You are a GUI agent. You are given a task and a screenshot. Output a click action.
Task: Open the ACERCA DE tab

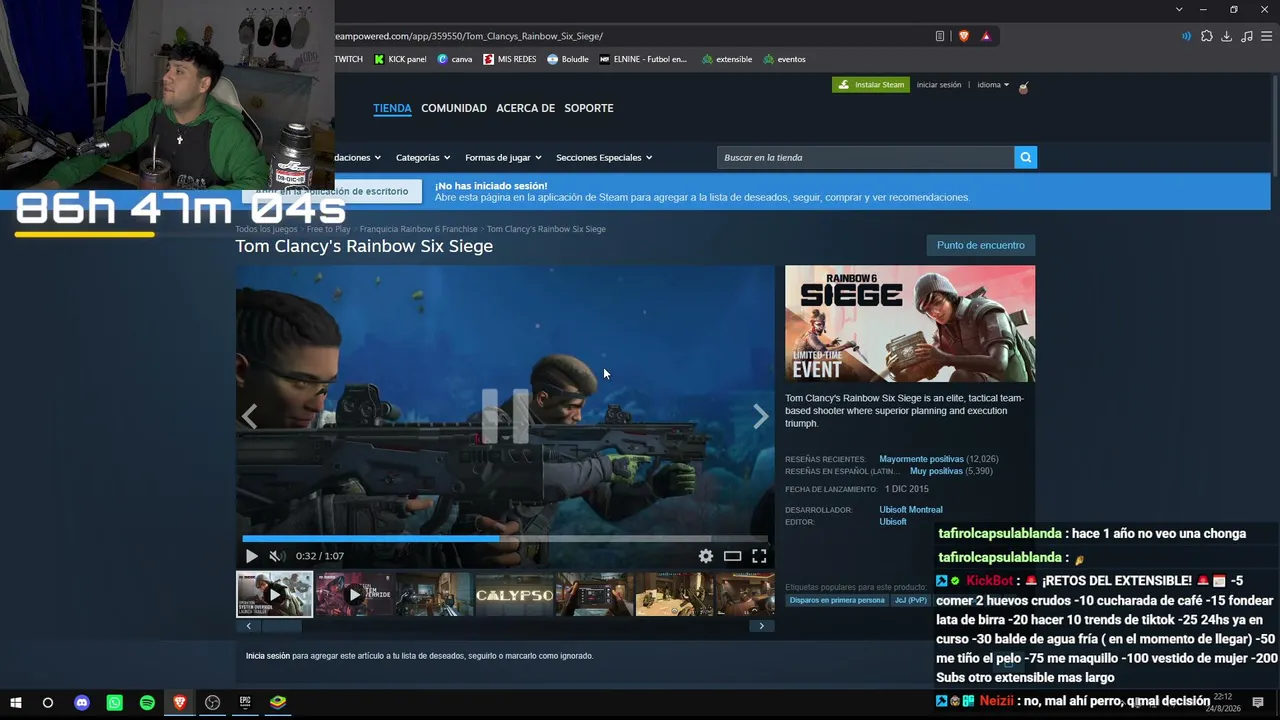pos(525,108)
